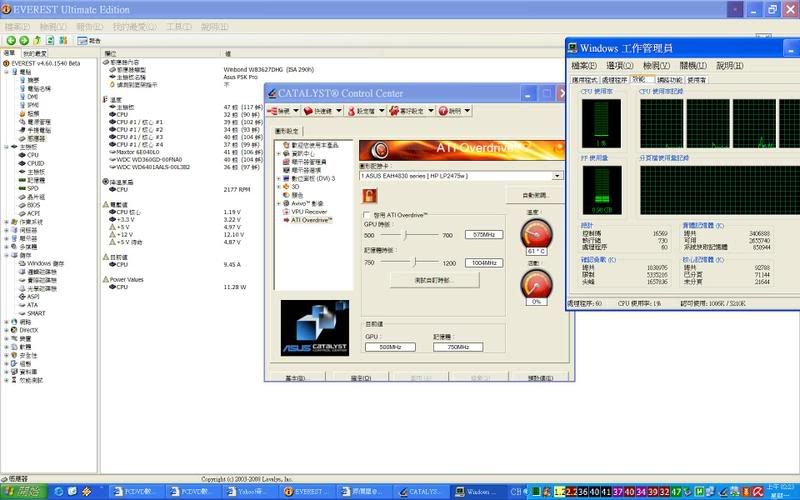Click the EVEREST taskbar button
This screenshot has width=800, height=500.
[x=305, y=491]
